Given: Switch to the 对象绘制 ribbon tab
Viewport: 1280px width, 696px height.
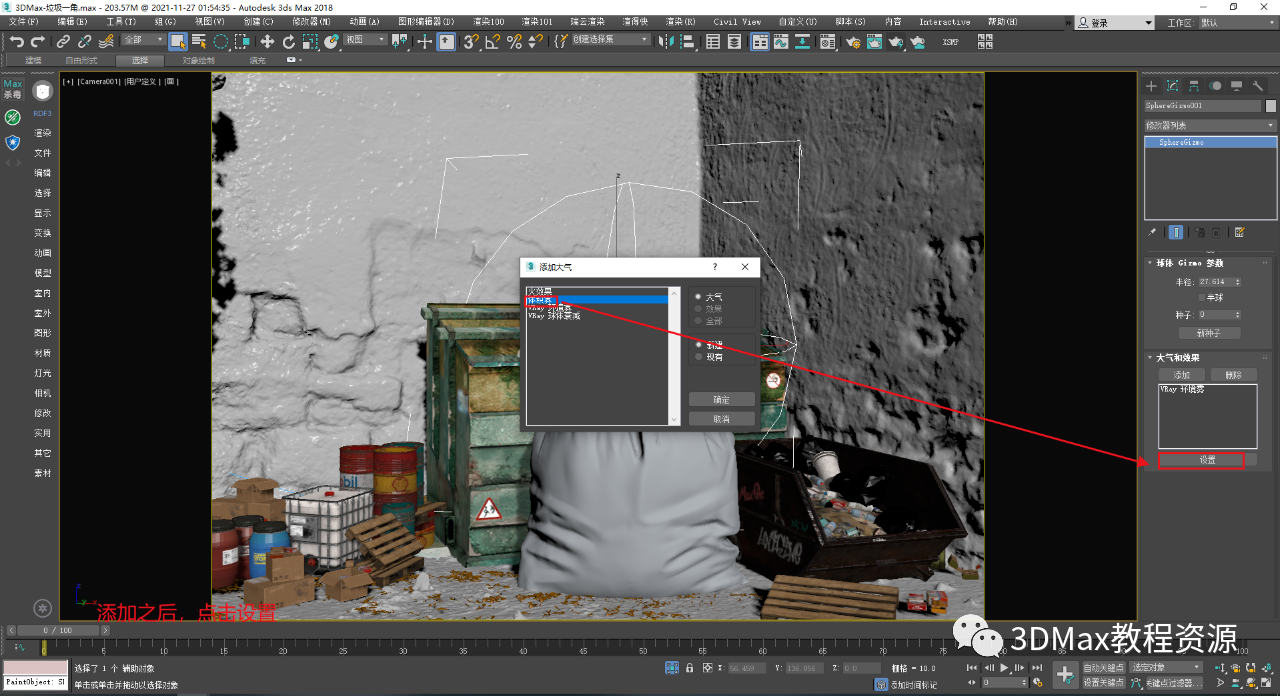Looking at the screenshot, I should pos(198,60).
